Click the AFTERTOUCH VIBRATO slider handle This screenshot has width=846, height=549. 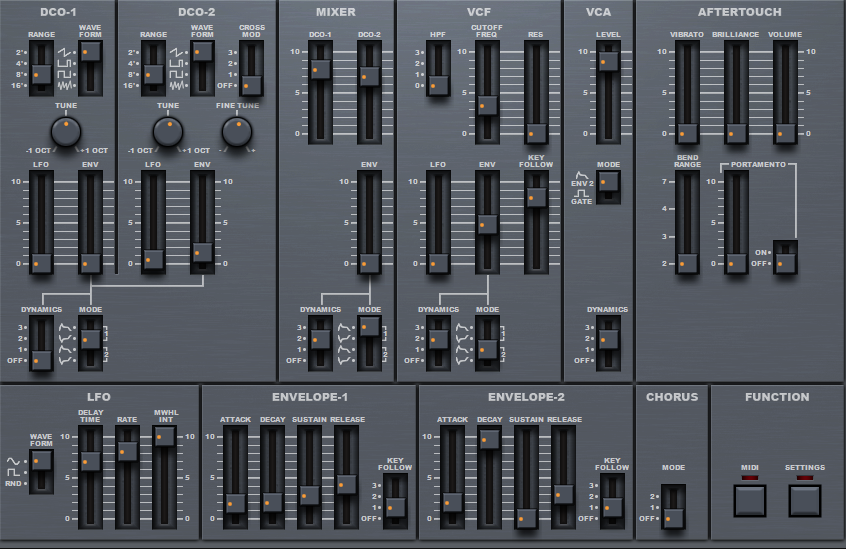point(687,133)
